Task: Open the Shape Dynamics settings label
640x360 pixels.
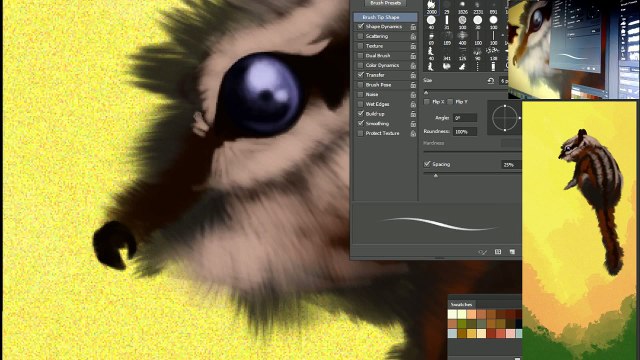Action: coord(384,27)
